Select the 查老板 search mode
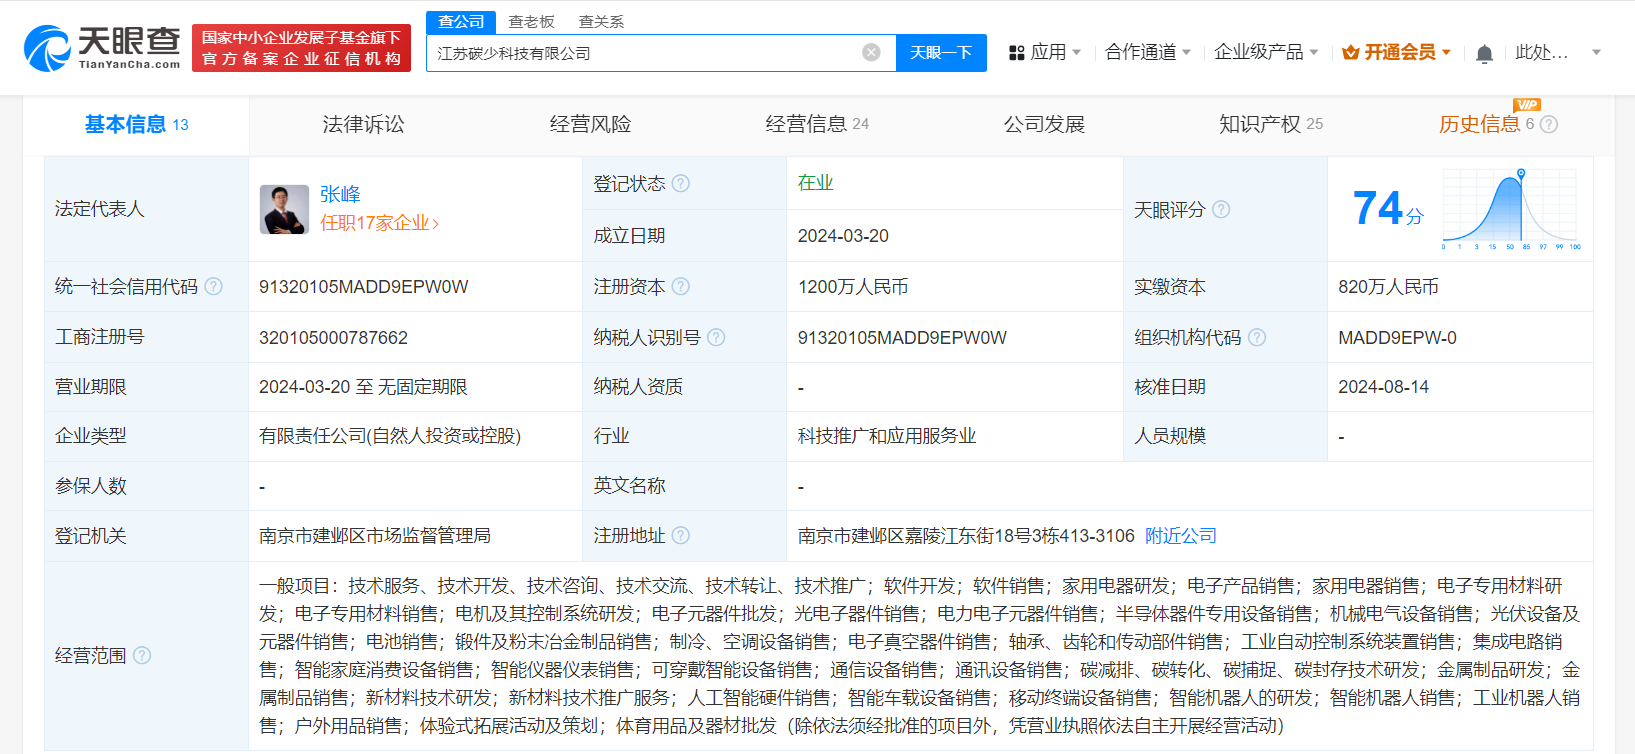The width and height of the screenshot is (1635, 754). point(531,21)
